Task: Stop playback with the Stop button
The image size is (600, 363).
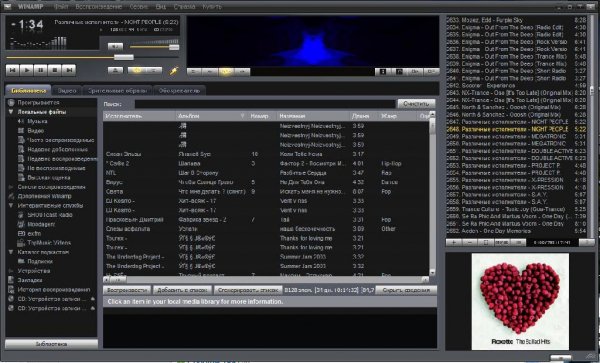Action: coord(55,70)
